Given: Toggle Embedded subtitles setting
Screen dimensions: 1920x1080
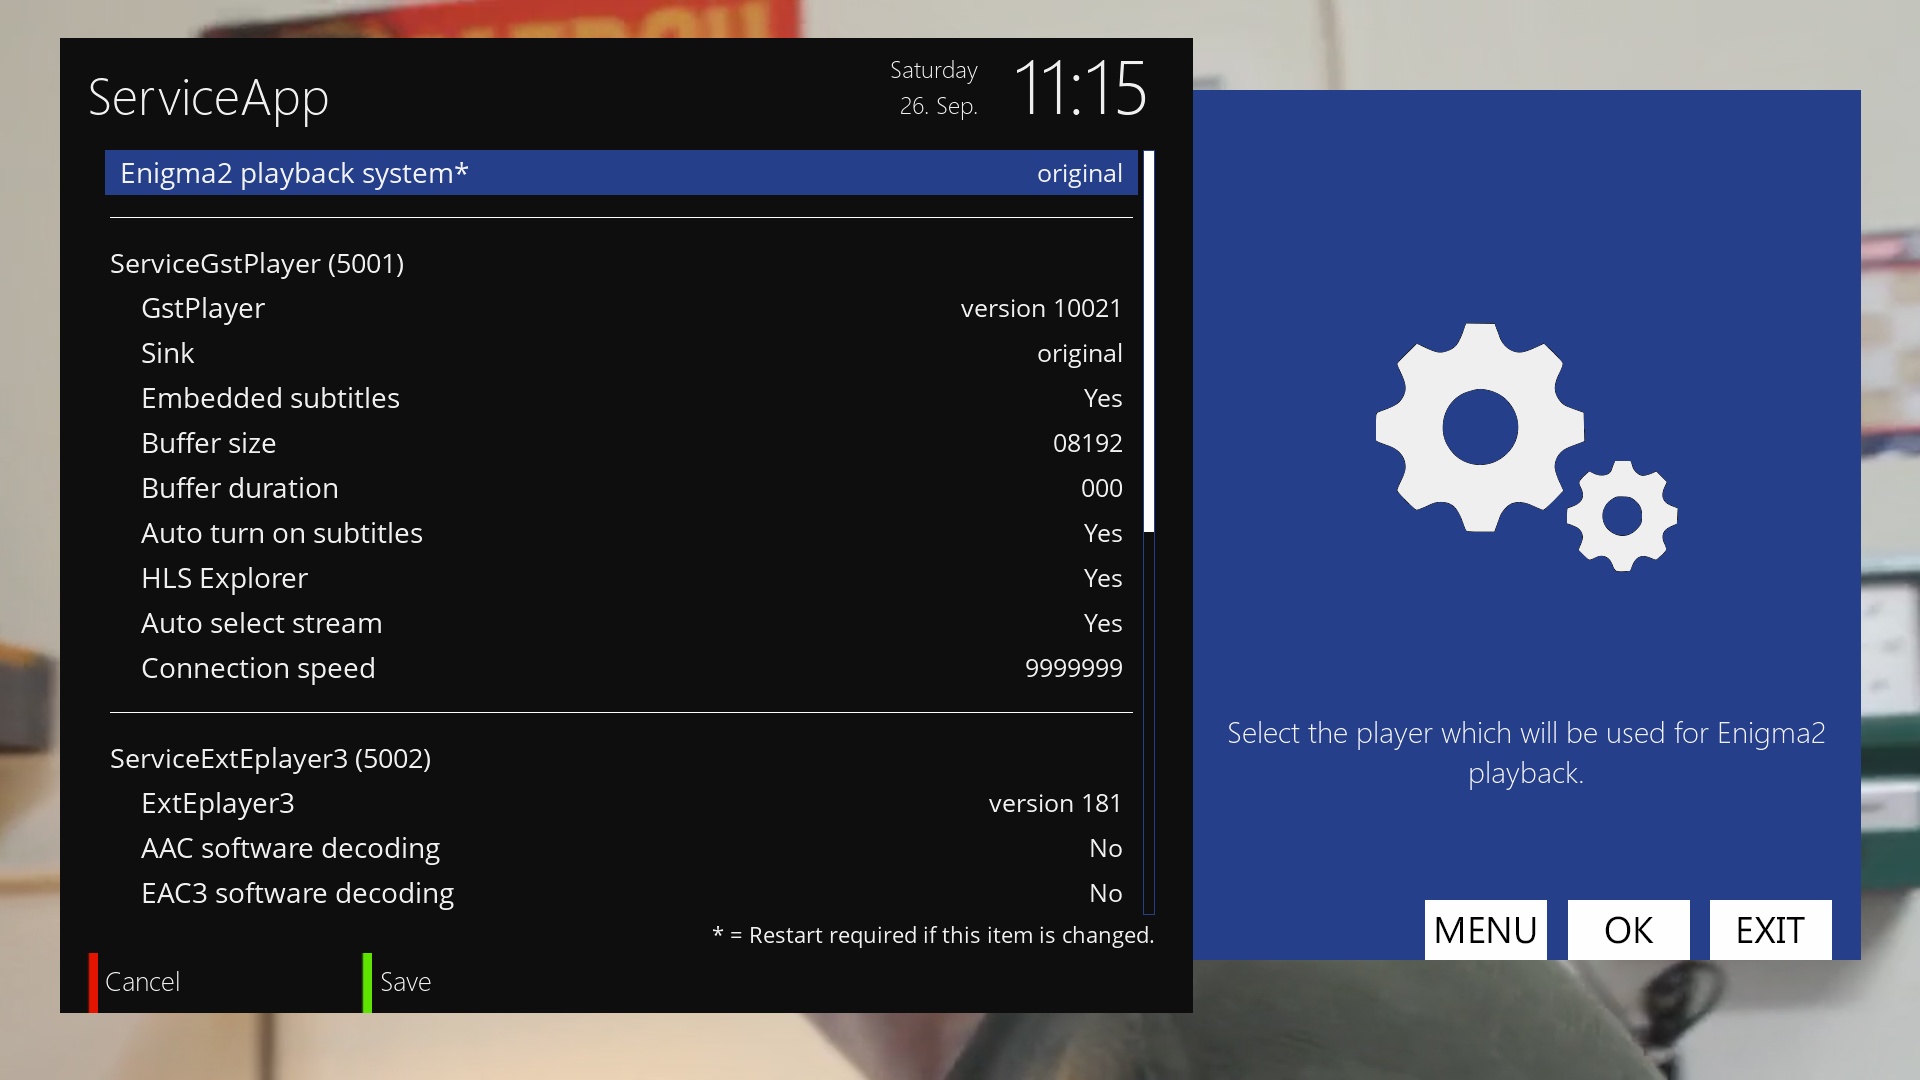Looking at the screenshot, I should (x=621, y=398).
